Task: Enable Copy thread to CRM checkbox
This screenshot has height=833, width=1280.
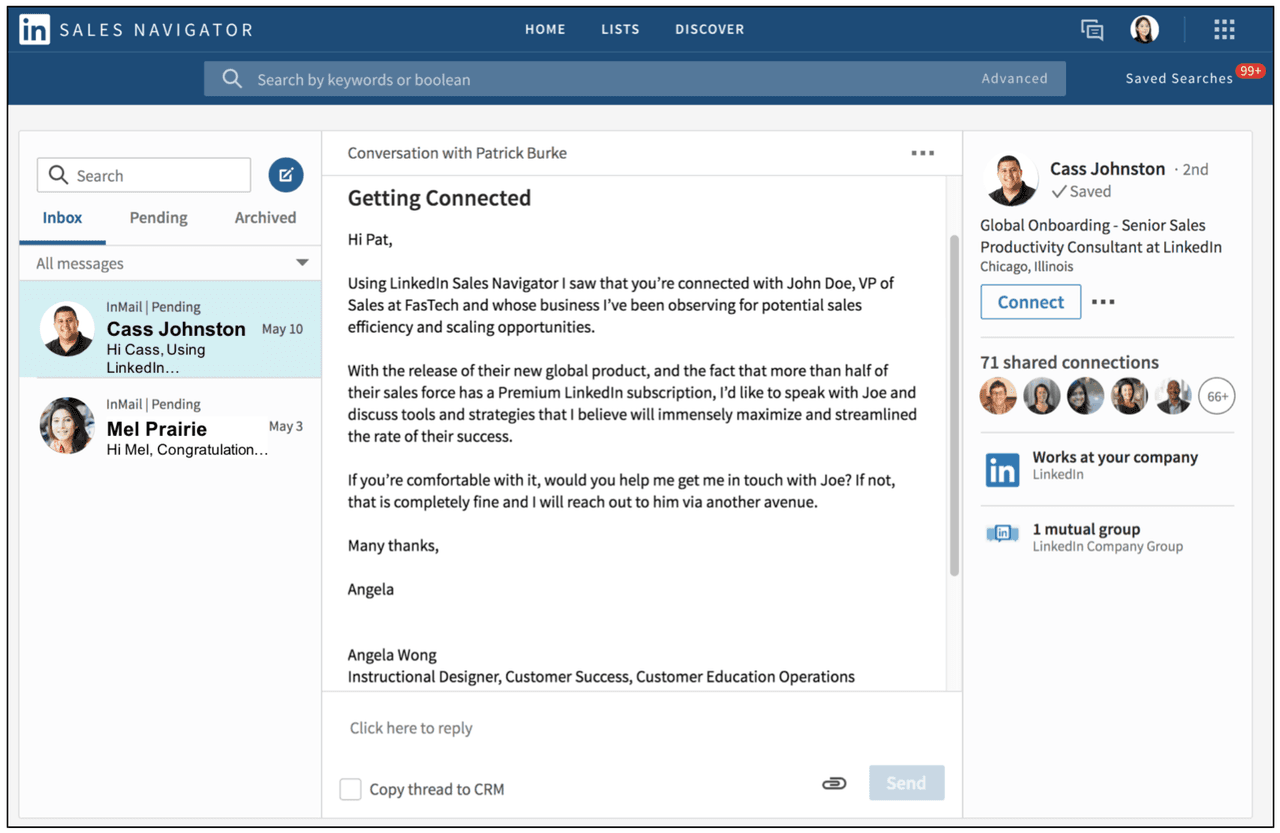Action: (x=350, y=789)
